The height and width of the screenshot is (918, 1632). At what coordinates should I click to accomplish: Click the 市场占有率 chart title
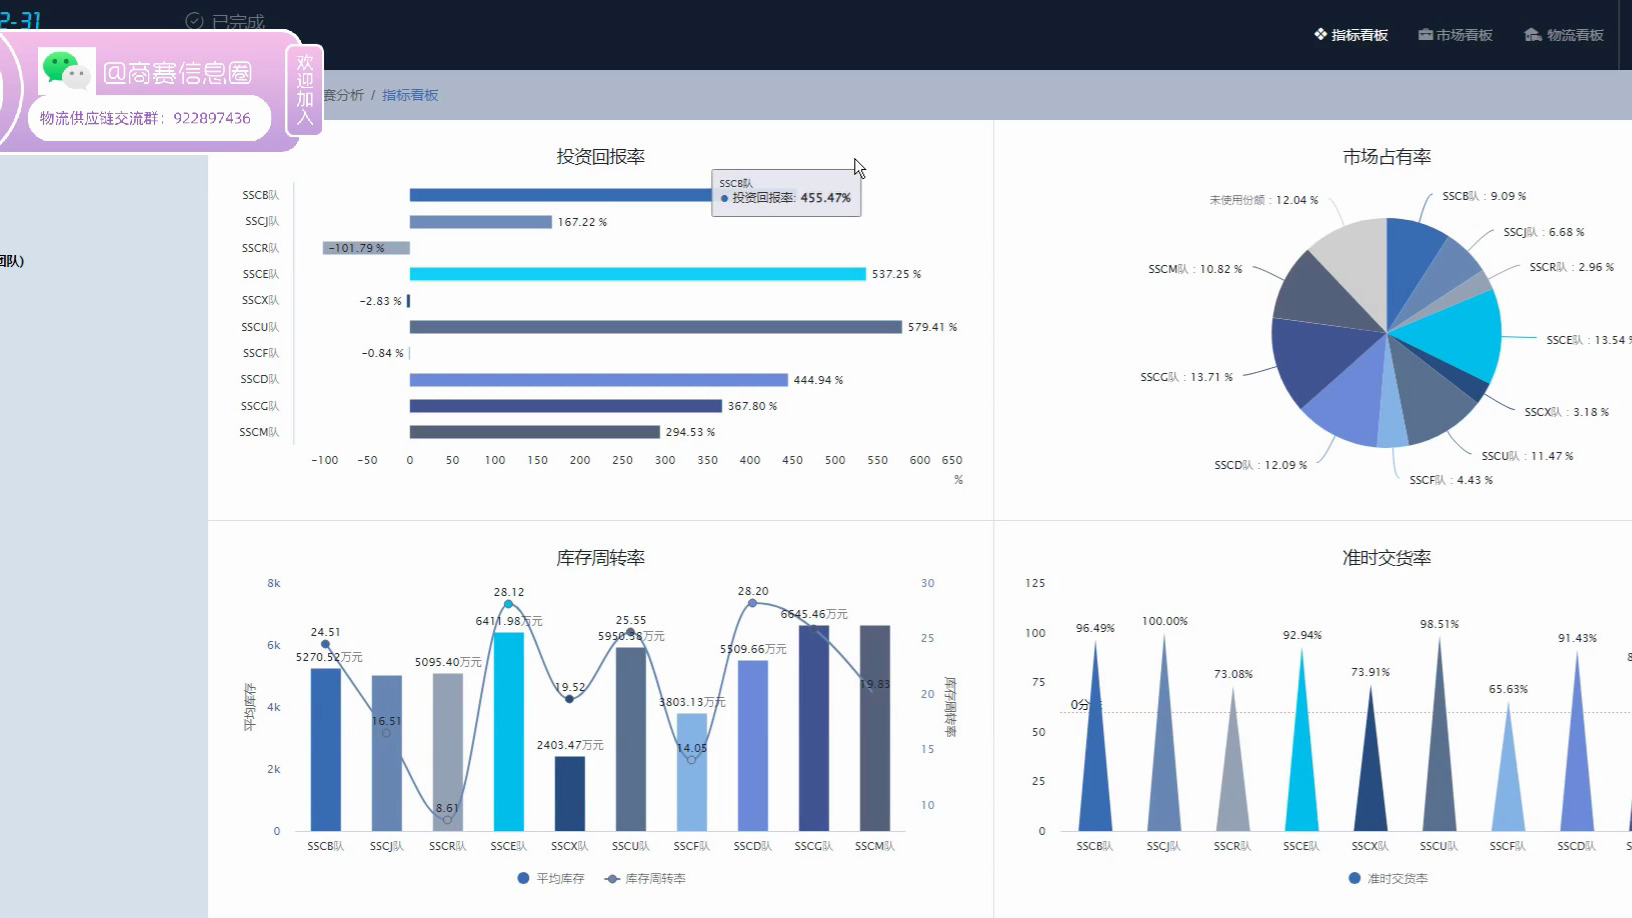pyautogui.click(x=1387, y=156)
